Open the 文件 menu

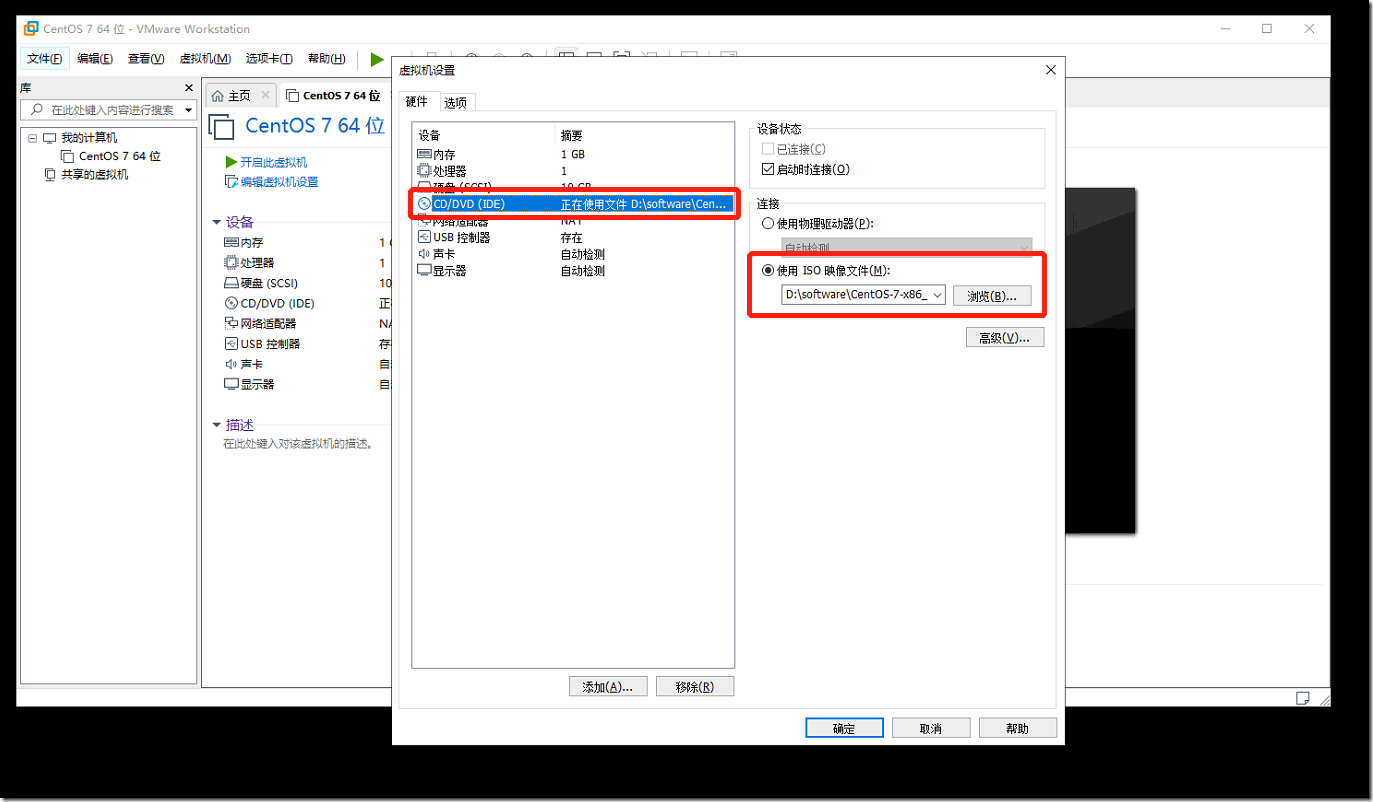pos(44,59)
